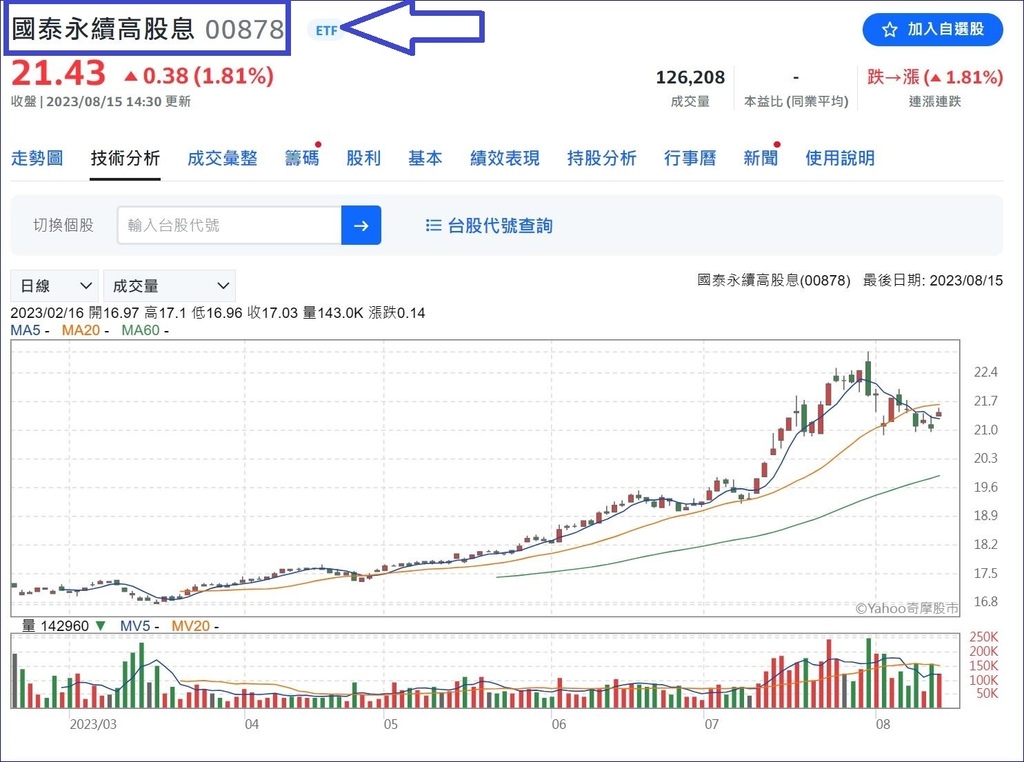Switch to the 基本 tab
Viewport: 1024px width, 762px height.
point(425,158)
